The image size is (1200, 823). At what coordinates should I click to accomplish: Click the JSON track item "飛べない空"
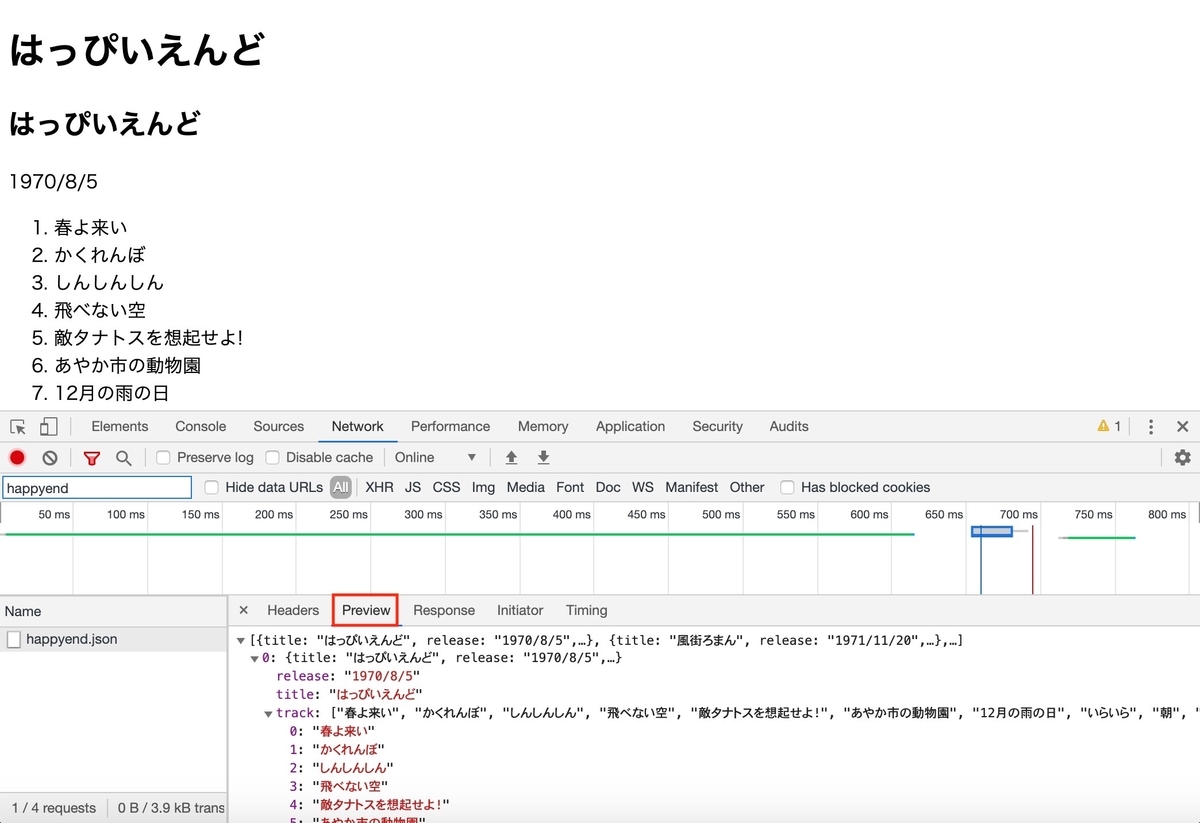(350, 786)
